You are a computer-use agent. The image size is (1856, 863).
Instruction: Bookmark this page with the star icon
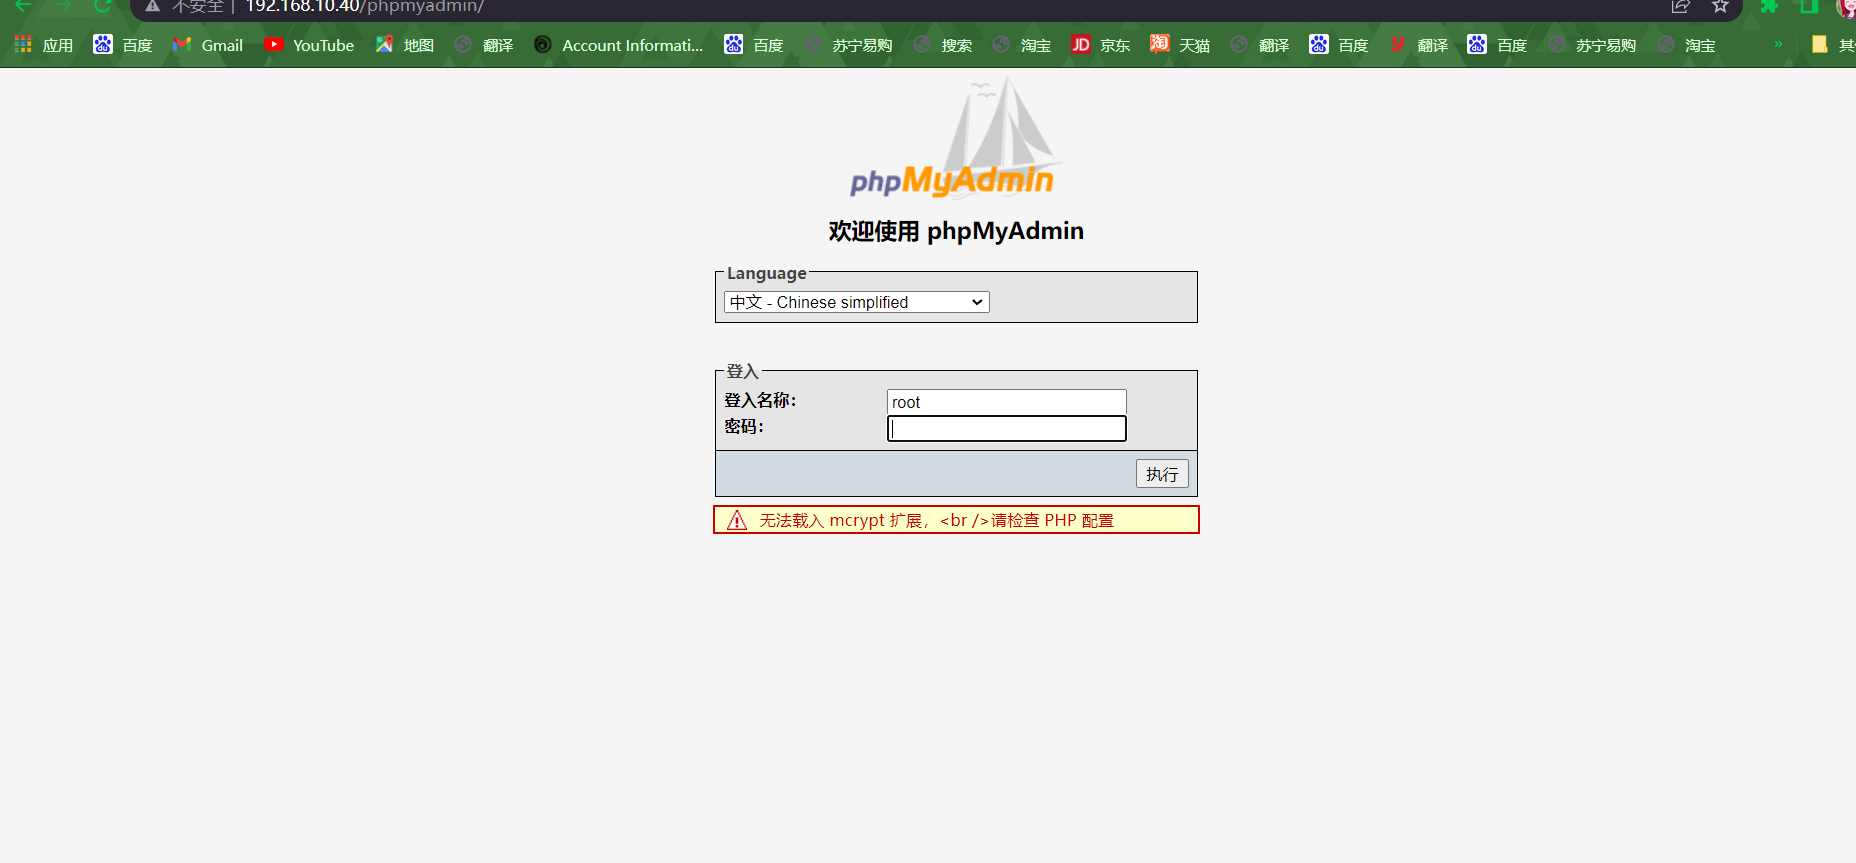click(x=1720, y=6)
